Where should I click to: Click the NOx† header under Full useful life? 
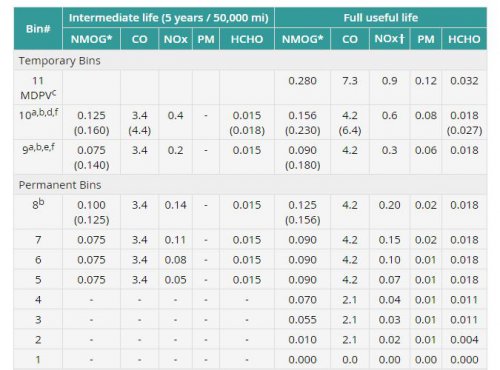click(x=390, y=39)
